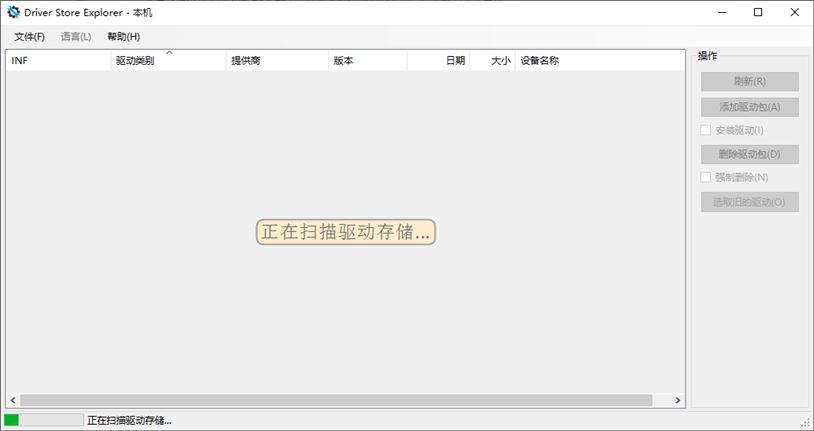The image size is (814, 431).
Task: Click the 删除驱动包(D) button
Action: [x=749, y=154]
